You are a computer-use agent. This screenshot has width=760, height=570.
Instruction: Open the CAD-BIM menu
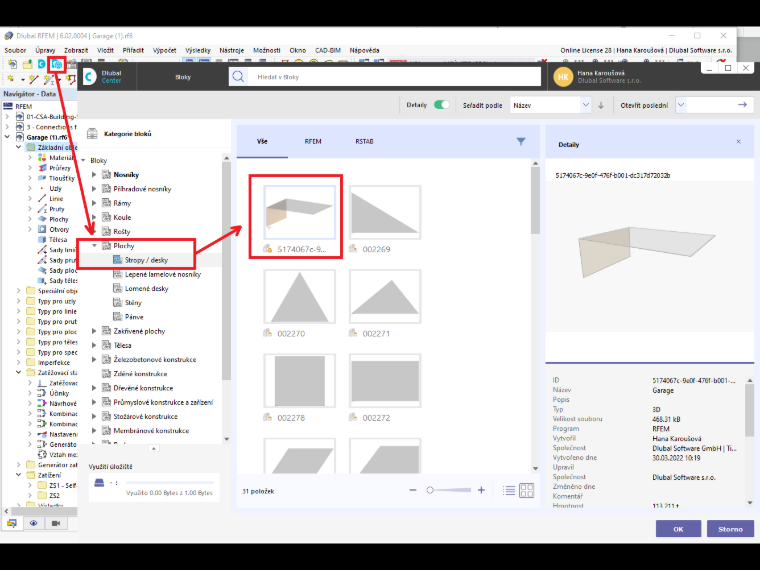pyautogui.click(x=328, y=50)
